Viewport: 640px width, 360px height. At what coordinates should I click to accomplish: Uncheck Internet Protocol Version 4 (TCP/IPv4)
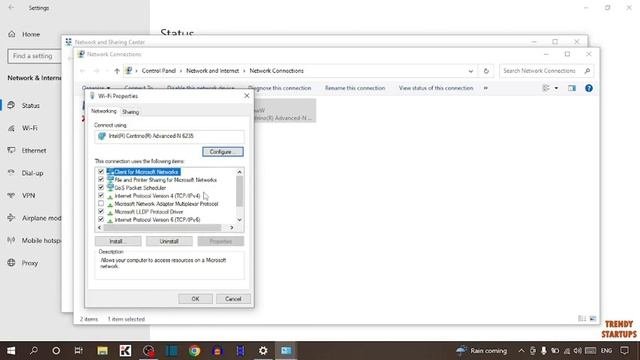pyautogui.click(x=101, y=196)
